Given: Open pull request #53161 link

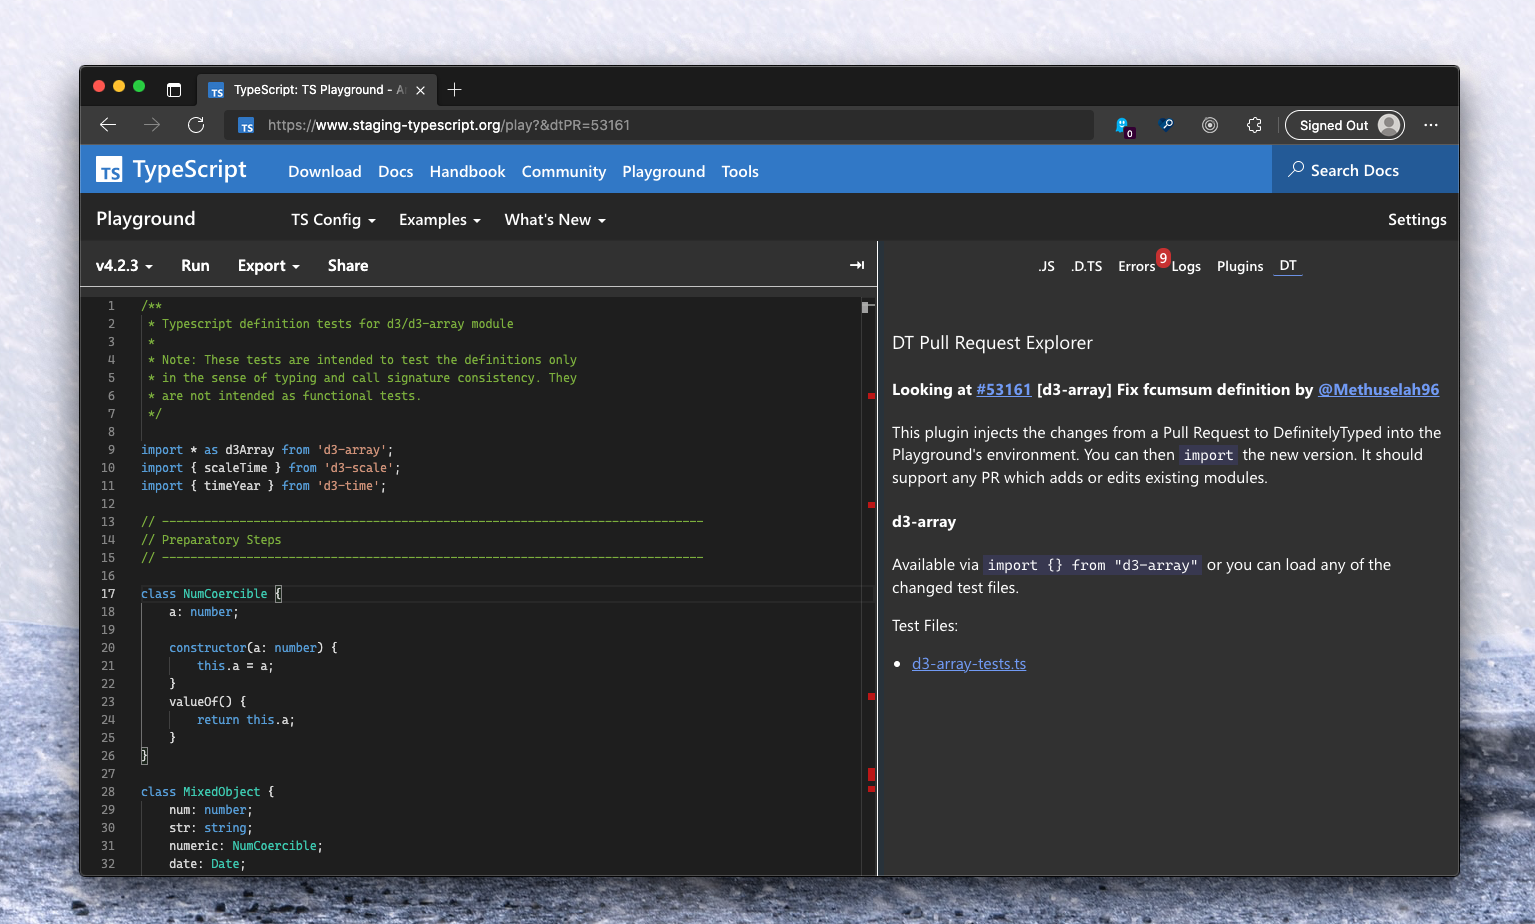Looking at the screenshot, I should (1004, 390).
